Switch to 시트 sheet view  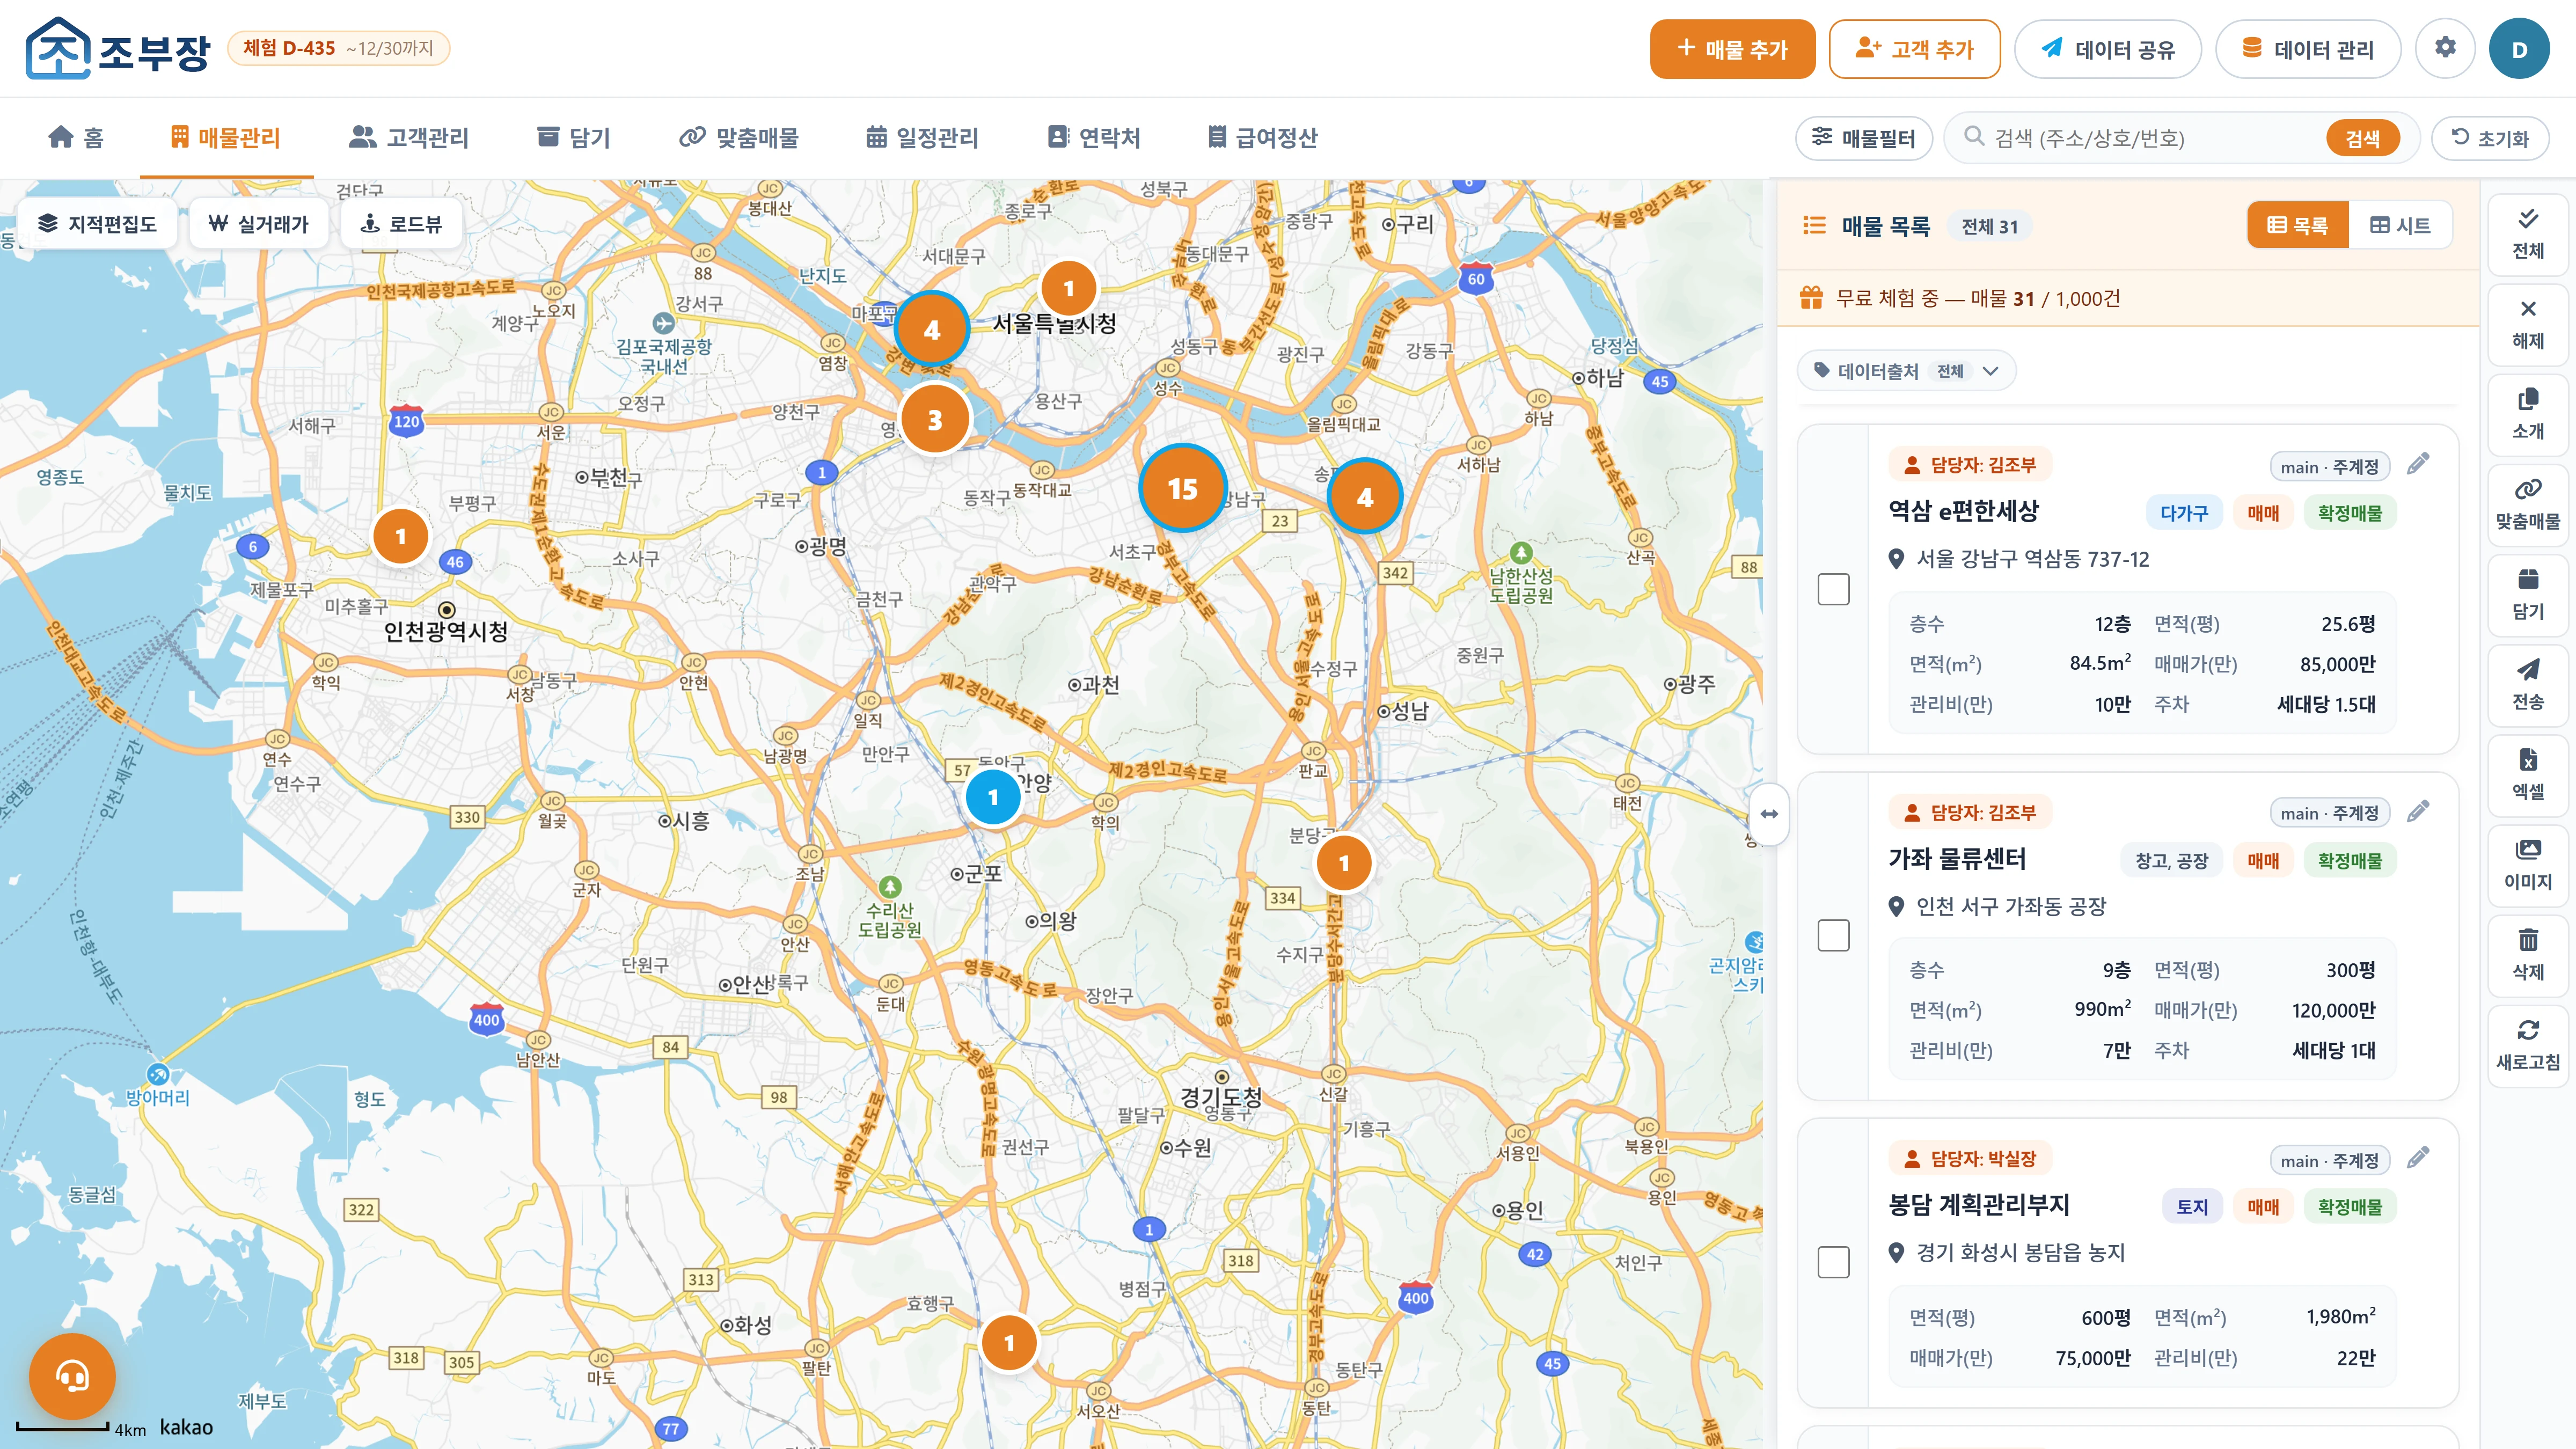tap(2400, 225)
